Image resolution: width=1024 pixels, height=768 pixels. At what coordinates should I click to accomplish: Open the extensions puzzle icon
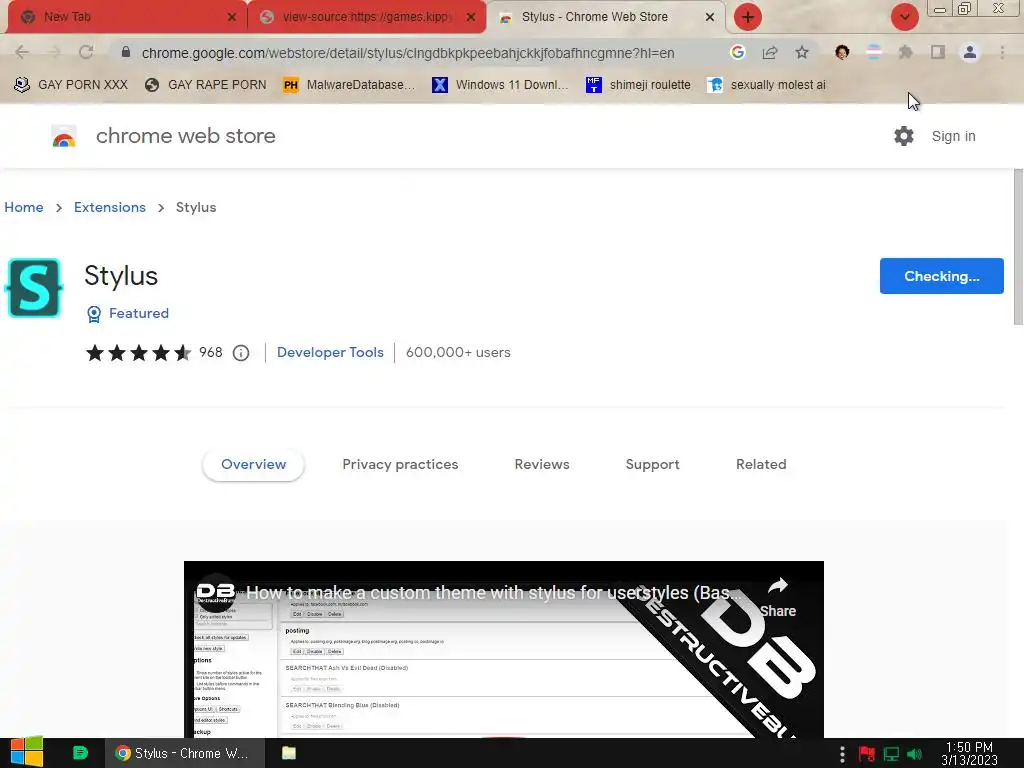[905, 52]
